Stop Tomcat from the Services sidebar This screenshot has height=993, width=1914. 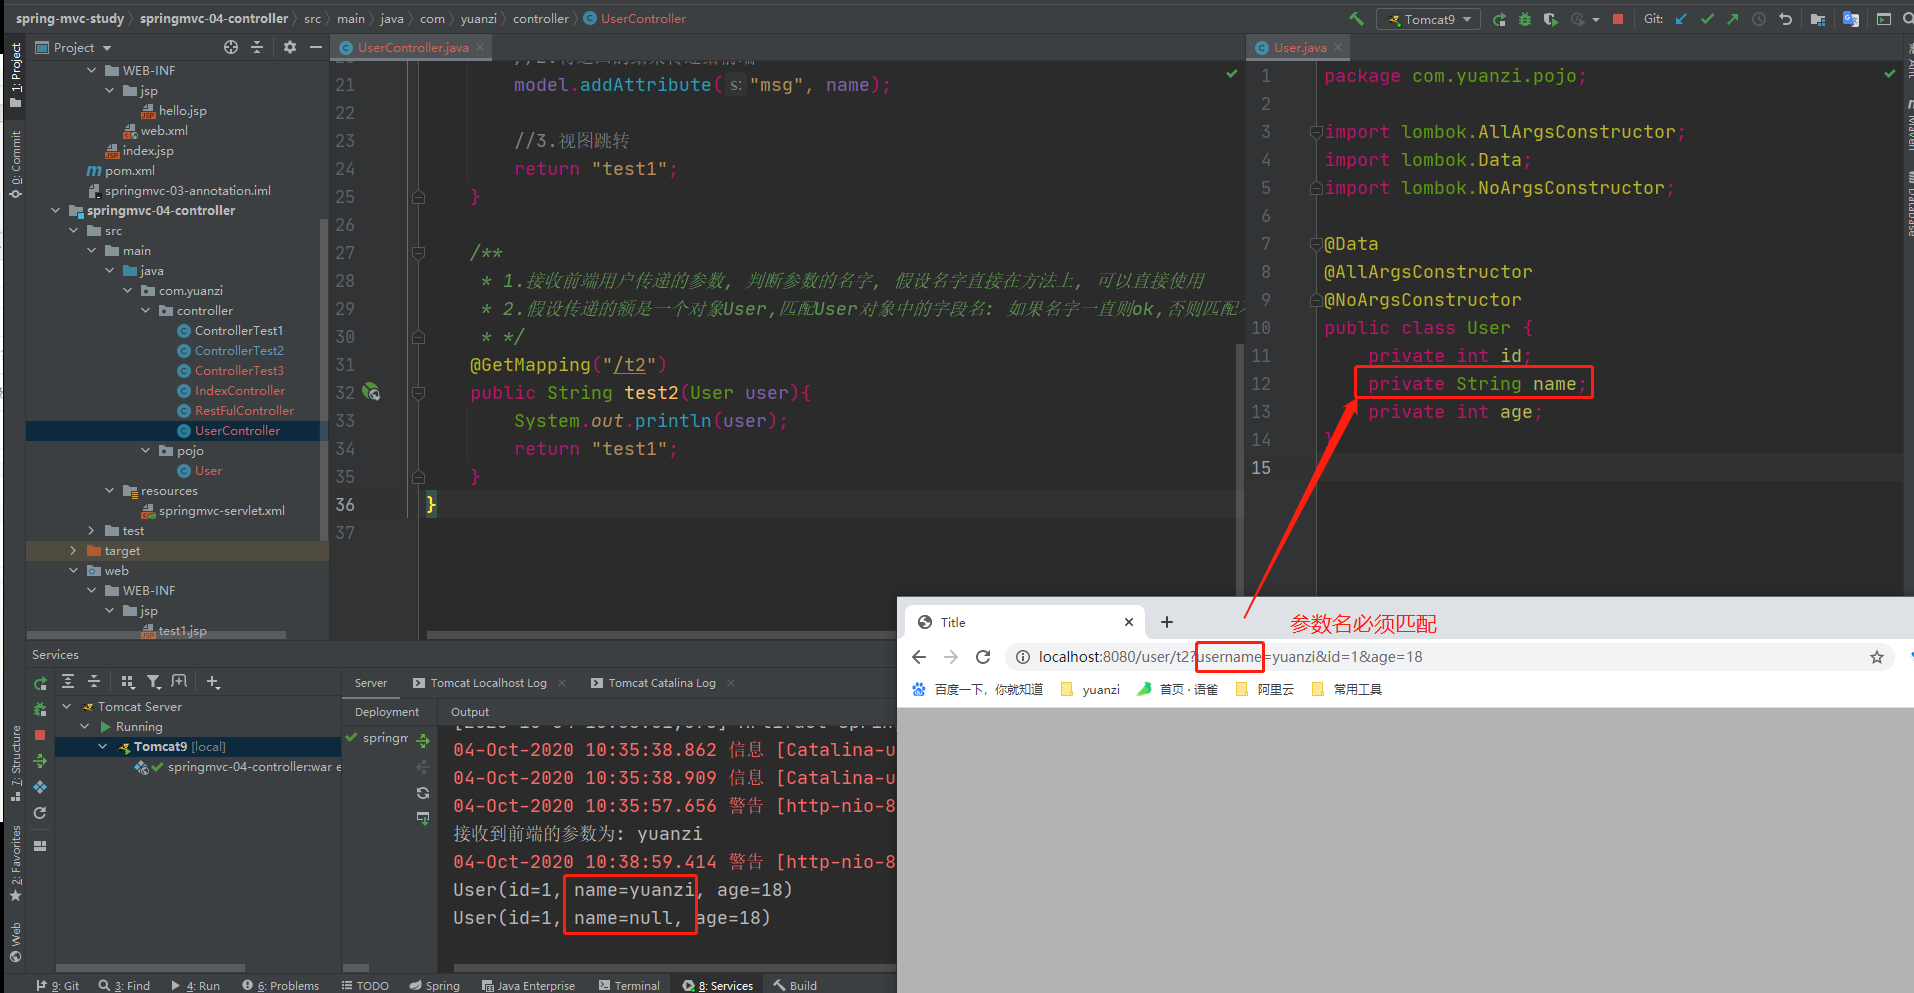coord(40,735)
